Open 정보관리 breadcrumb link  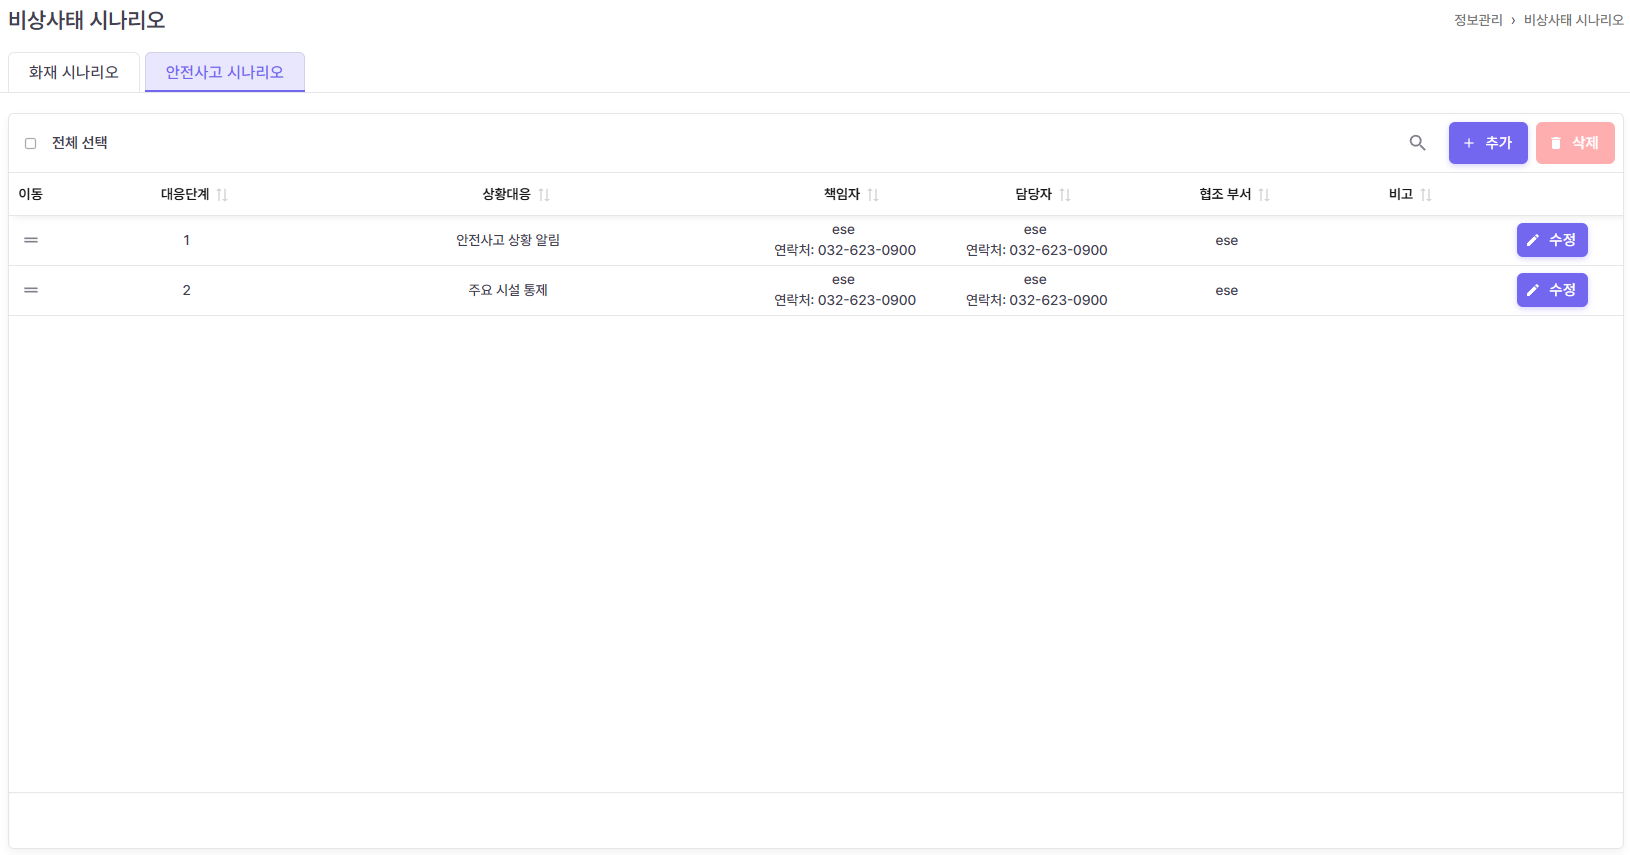(x=1478, y=20)
